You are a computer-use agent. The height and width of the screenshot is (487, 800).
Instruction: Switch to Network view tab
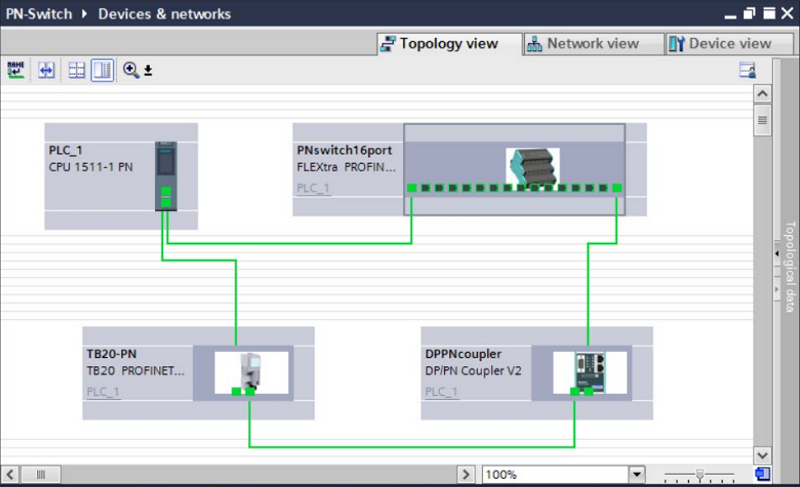point(593,44)
